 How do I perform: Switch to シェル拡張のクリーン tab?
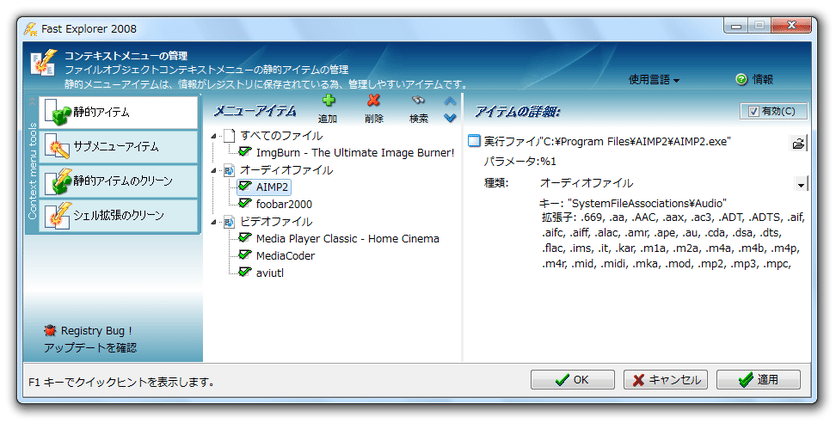point(119,216)
